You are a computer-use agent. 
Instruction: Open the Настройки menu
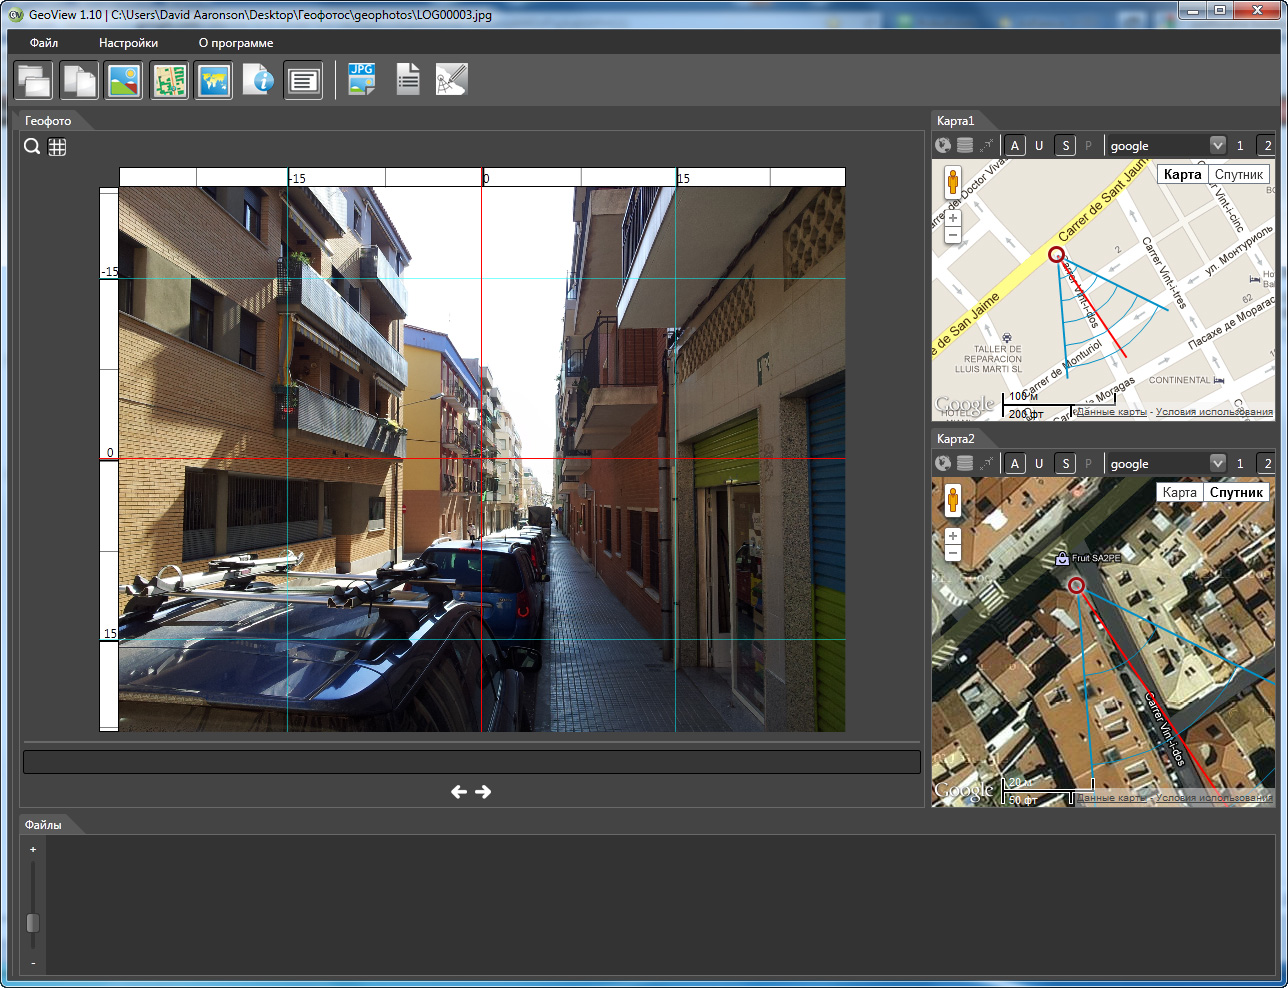(128, 43)
